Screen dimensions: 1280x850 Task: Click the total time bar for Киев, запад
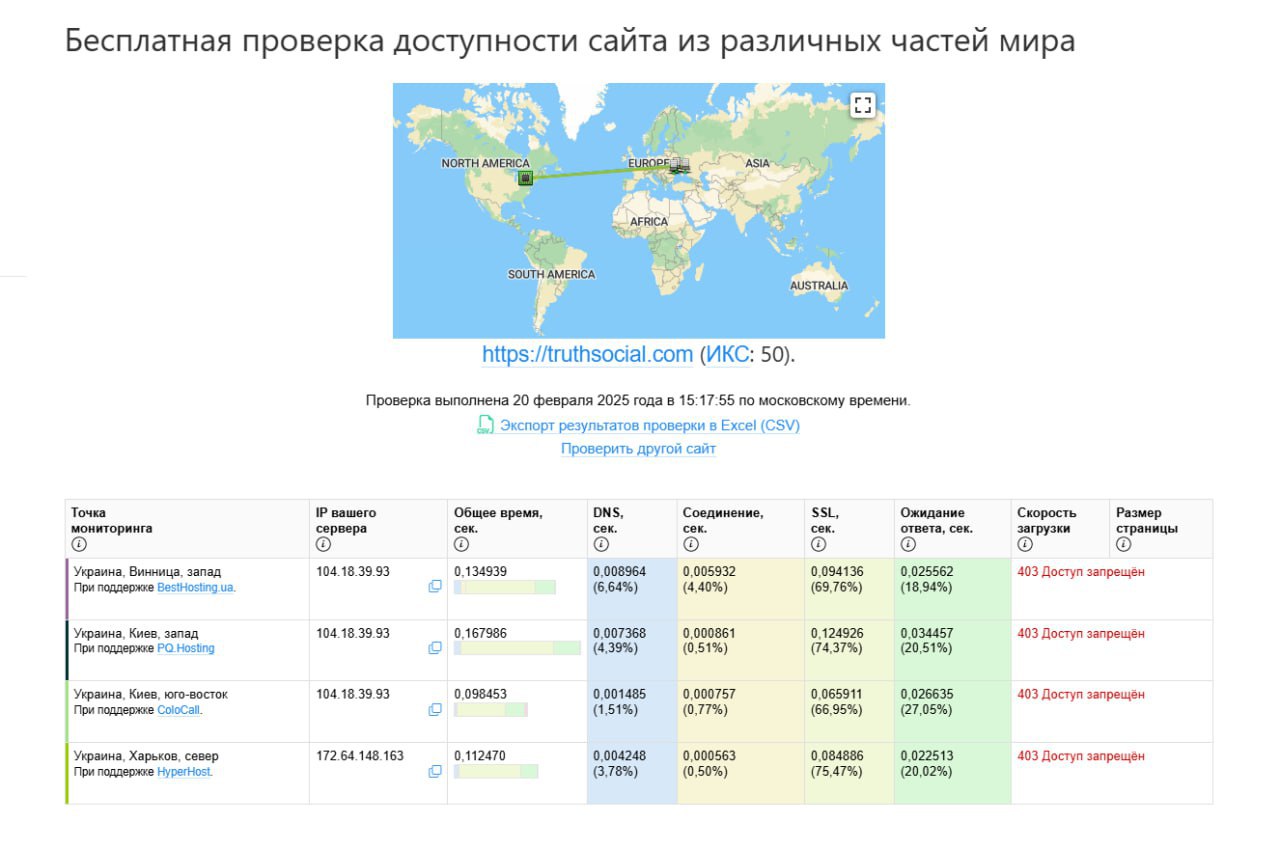pyautogui.click(x=517, y=648)
